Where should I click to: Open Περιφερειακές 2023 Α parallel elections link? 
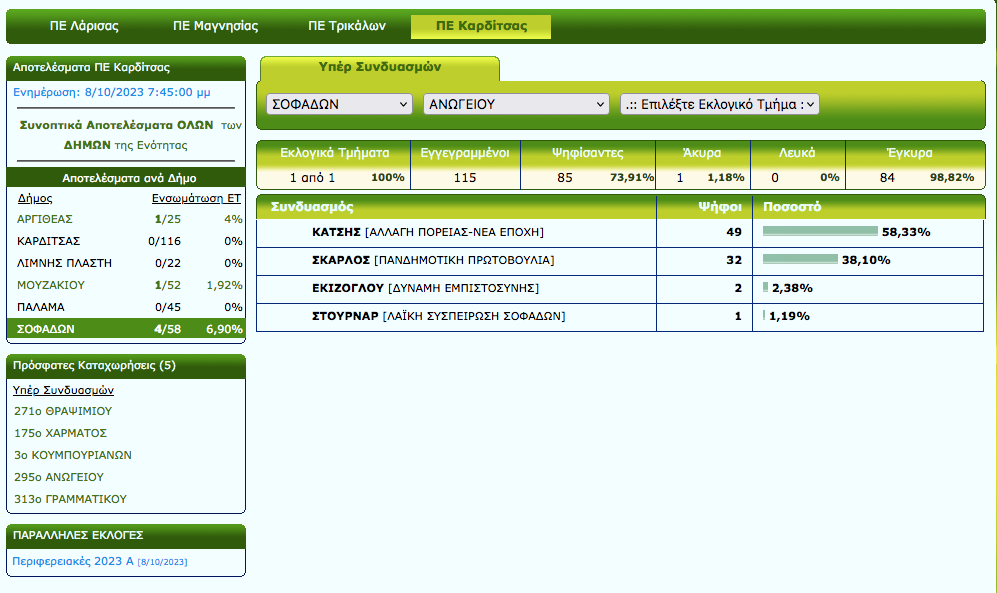click(72, 562)
